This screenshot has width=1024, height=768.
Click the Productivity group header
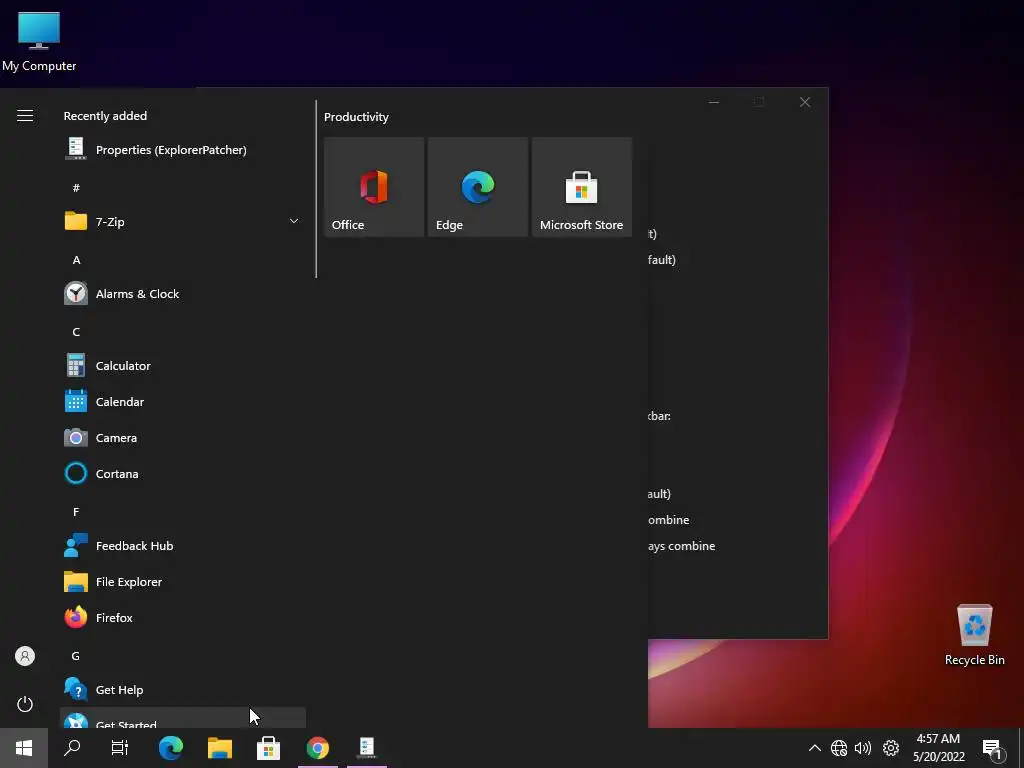point(356,117)
